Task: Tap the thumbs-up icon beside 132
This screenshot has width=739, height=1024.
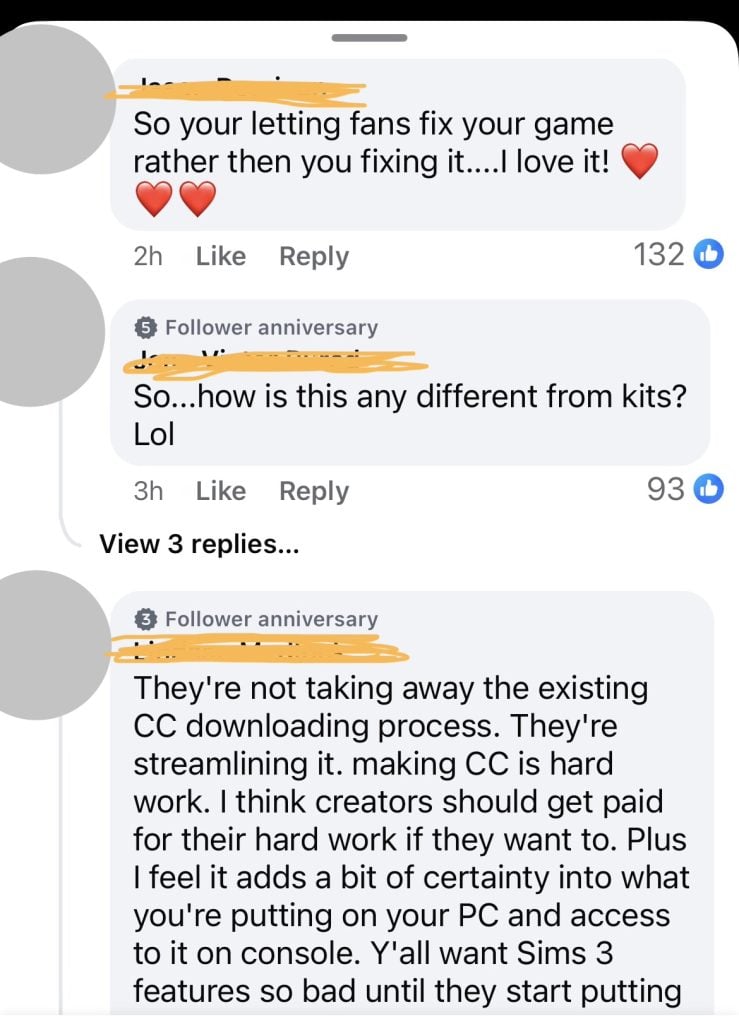Action: [707, 255]
